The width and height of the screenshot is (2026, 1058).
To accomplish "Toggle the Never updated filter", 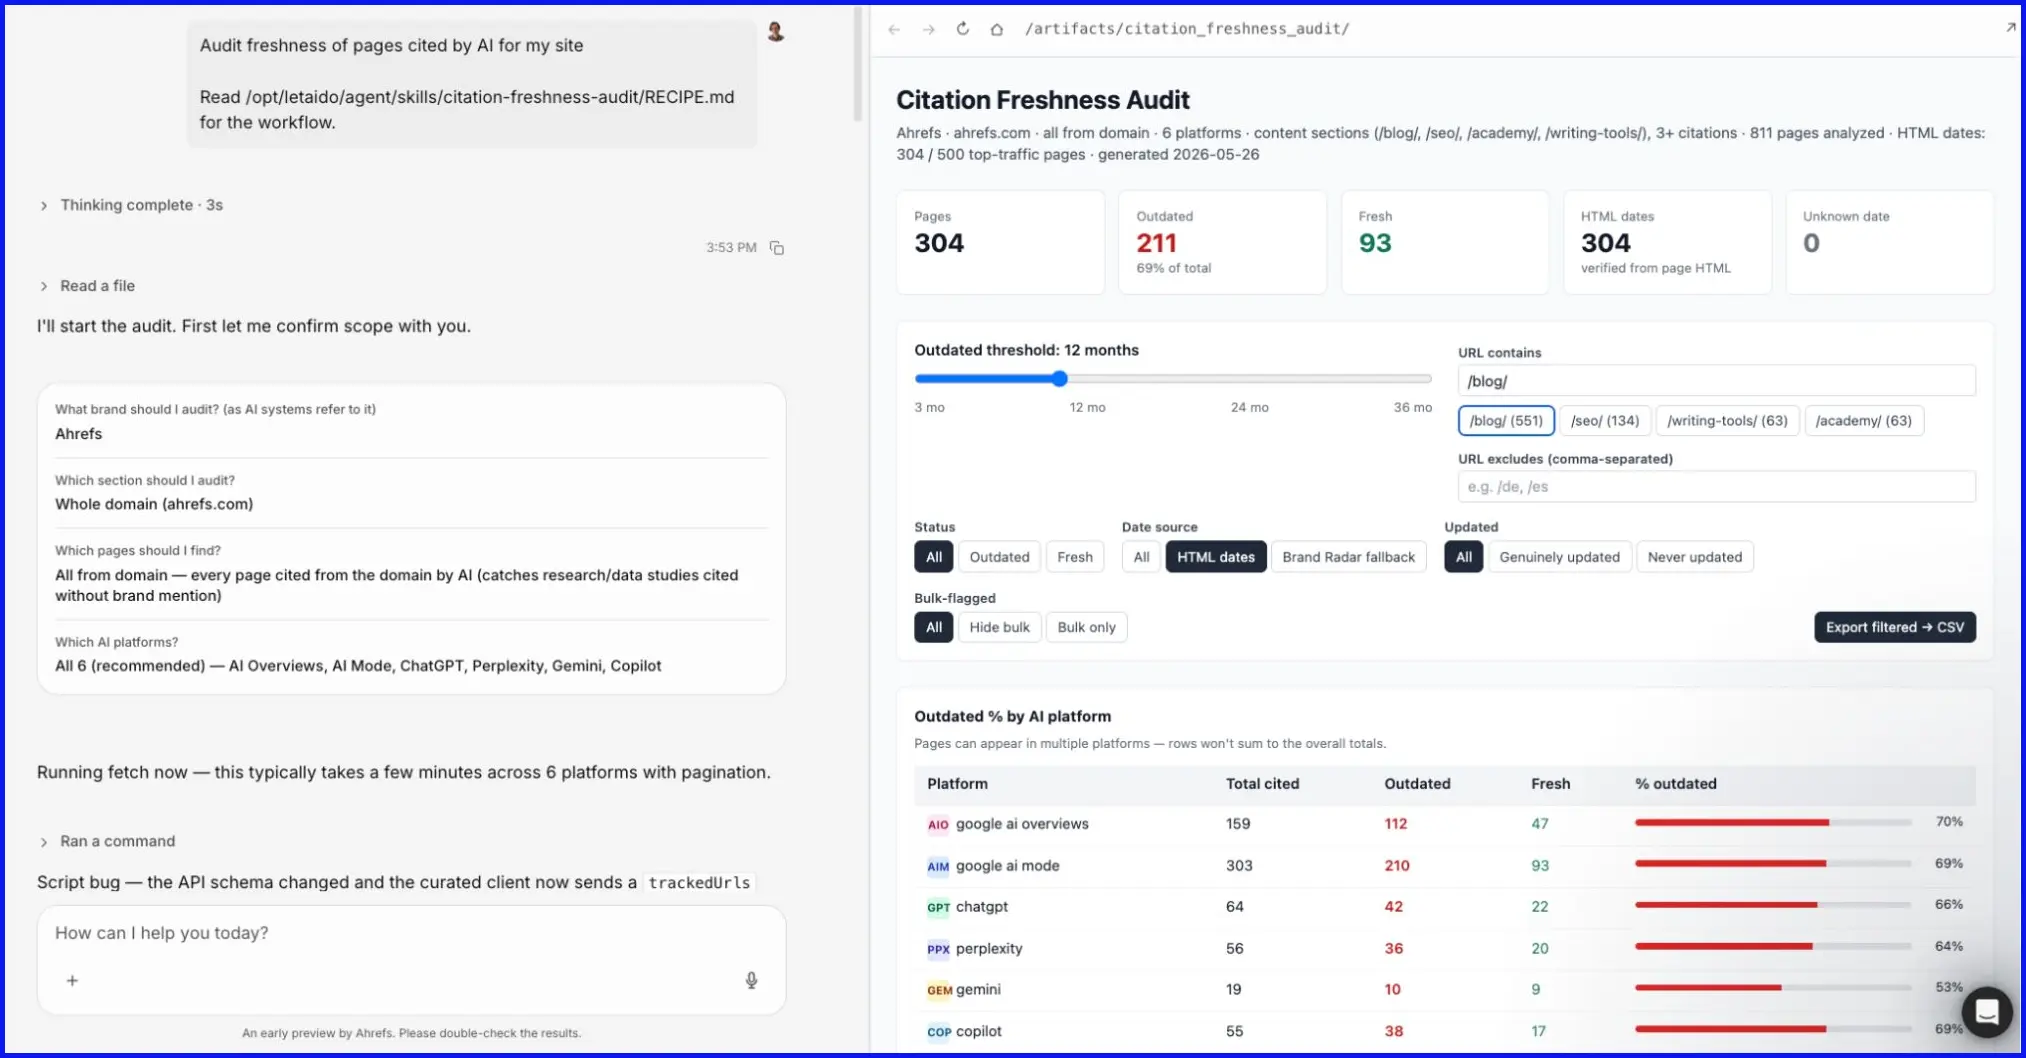I will coord(1694,557).
